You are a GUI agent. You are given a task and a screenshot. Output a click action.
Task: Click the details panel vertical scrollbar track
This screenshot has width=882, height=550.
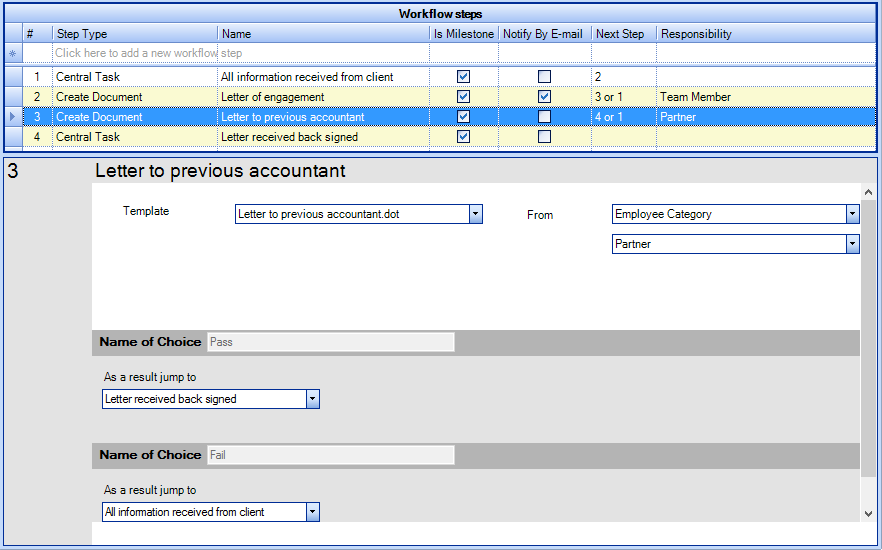868,353
